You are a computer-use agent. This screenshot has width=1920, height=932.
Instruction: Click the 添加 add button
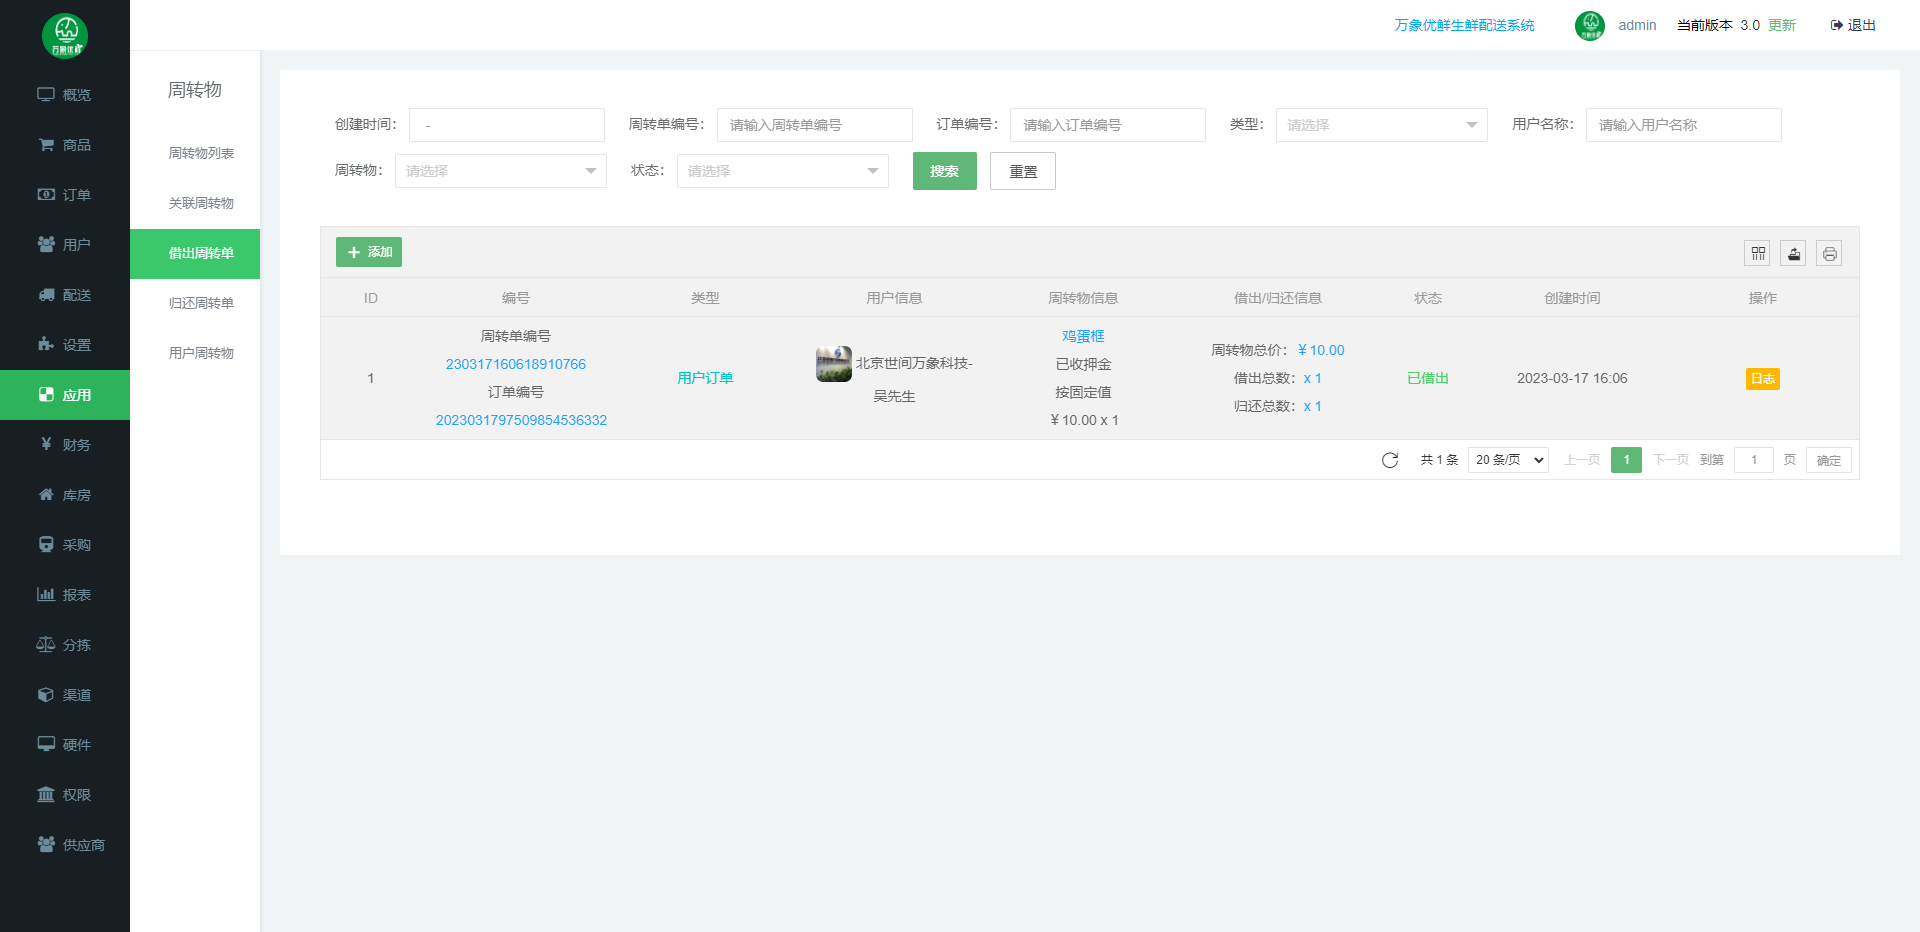click(x=369, y=252)
